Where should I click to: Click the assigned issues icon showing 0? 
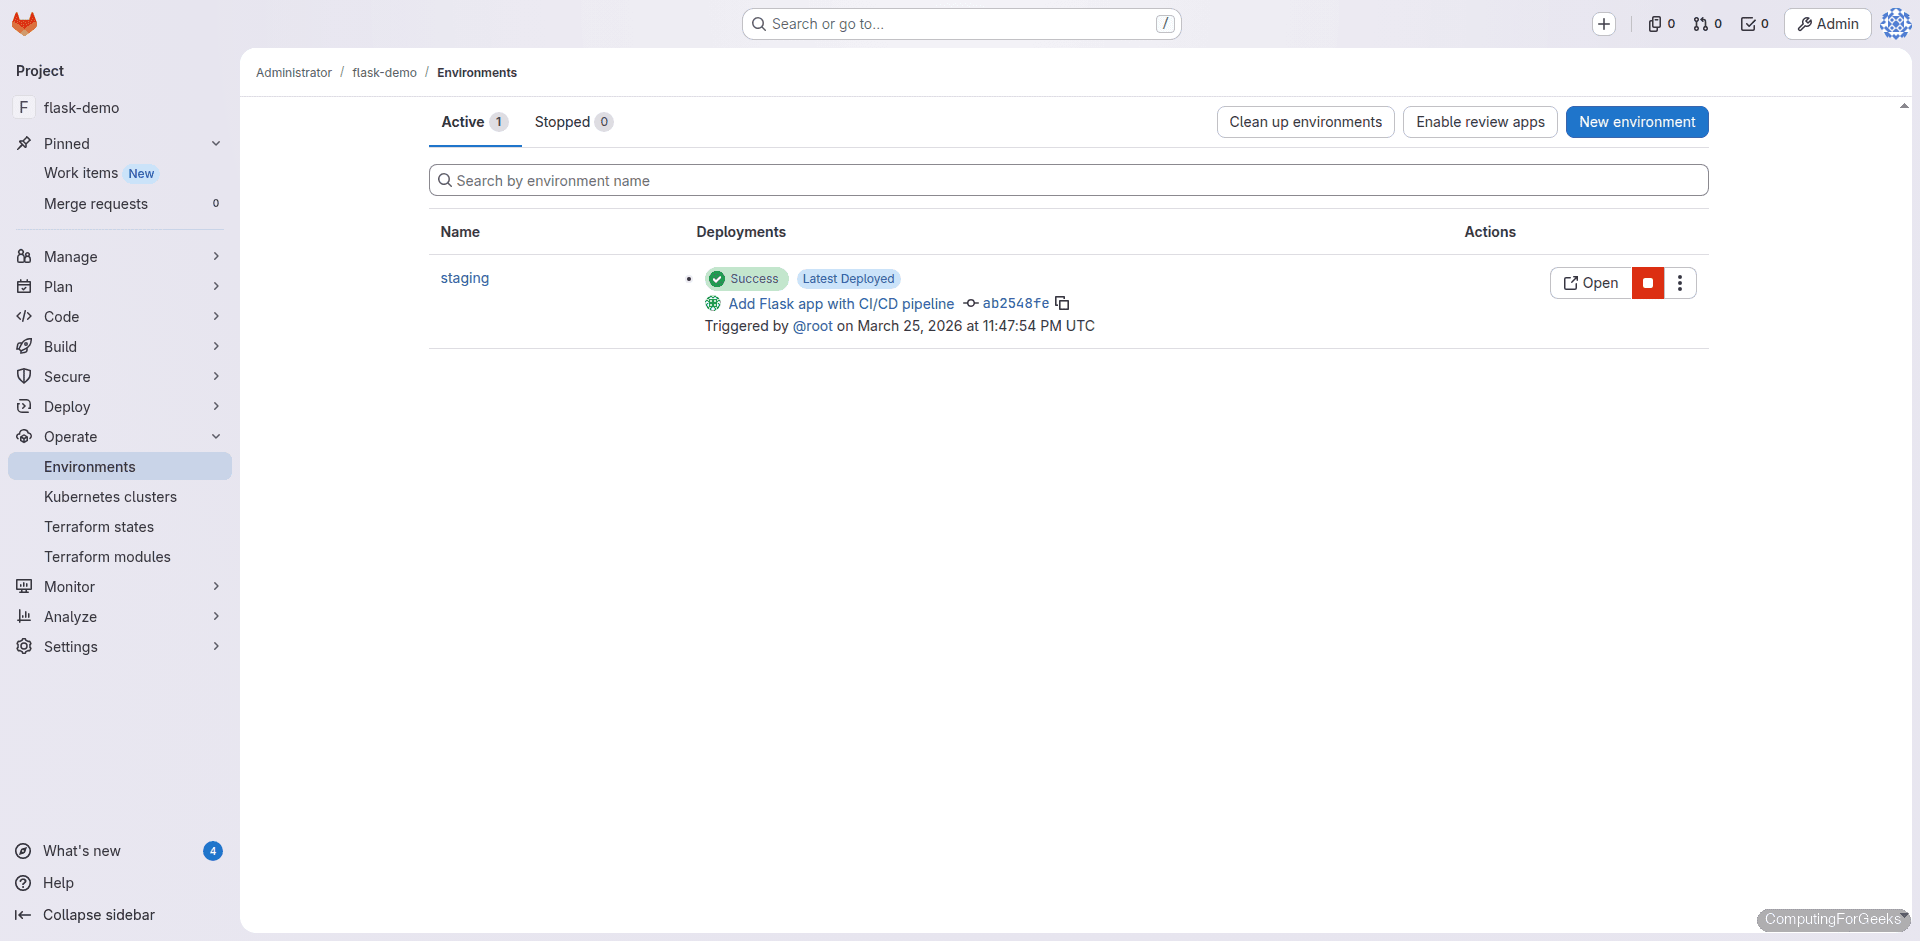point(1660,23)
